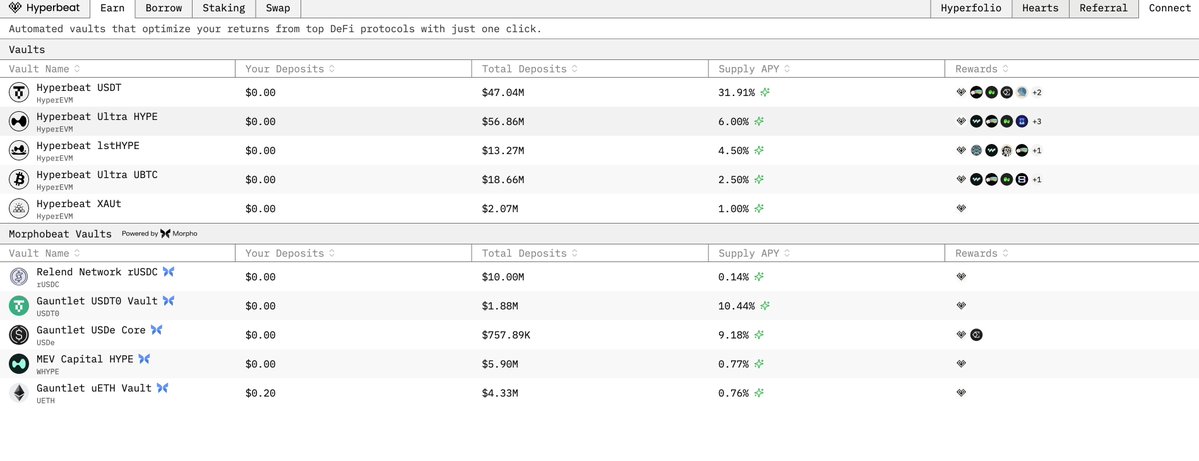Sort Morphobeat table by Total Deposits

[x=529, y=253]
